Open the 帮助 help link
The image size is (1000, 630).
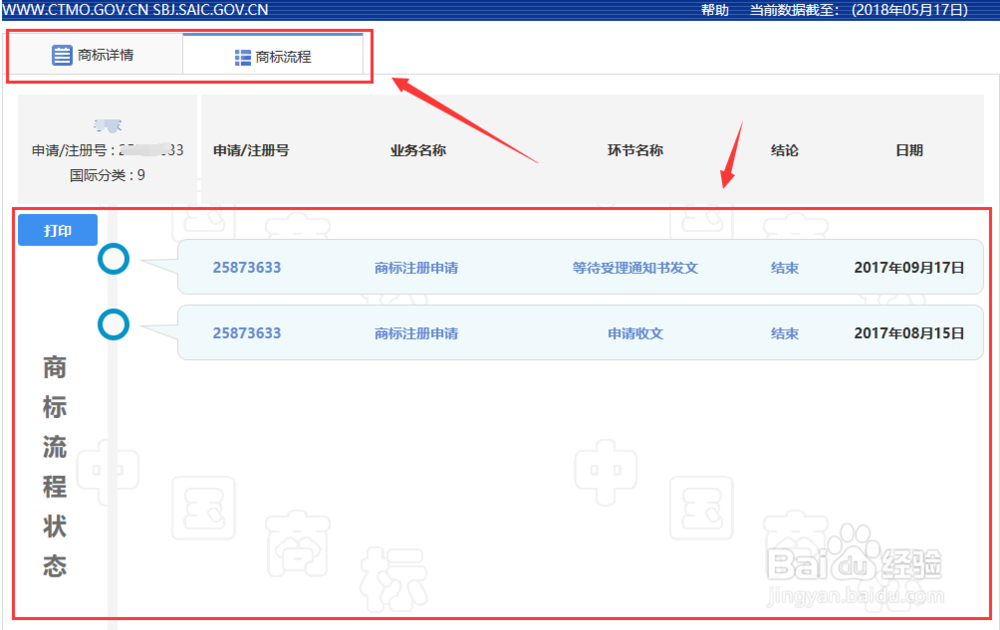click(x=715, y=9)
